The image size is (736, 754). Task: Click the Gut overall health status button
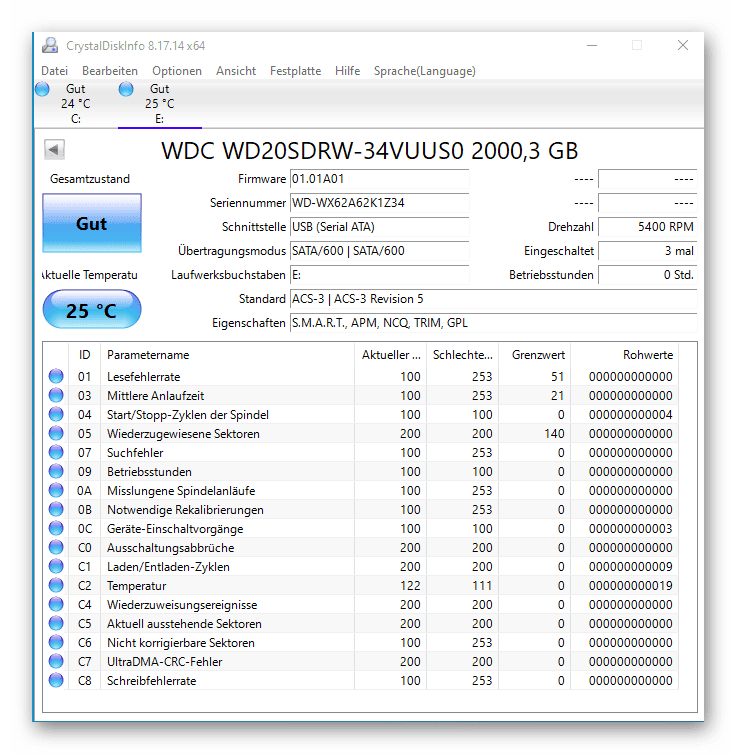(92, 223)
